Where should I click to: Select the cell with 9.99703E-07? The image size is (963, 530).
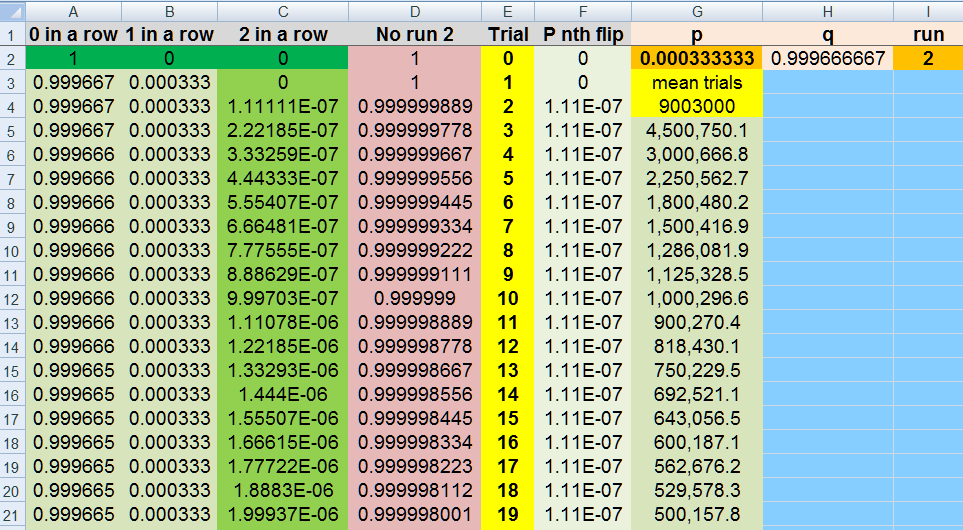[x=283, y=298]
